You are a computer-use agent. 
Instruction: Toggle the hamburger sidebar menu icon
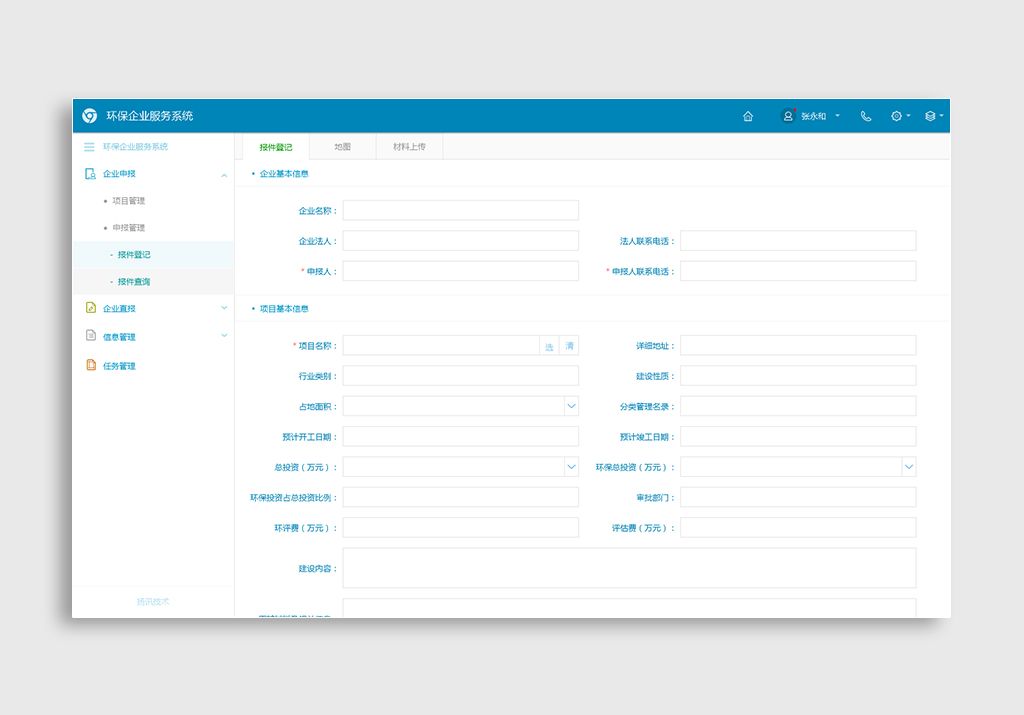[x=89, y=147]
